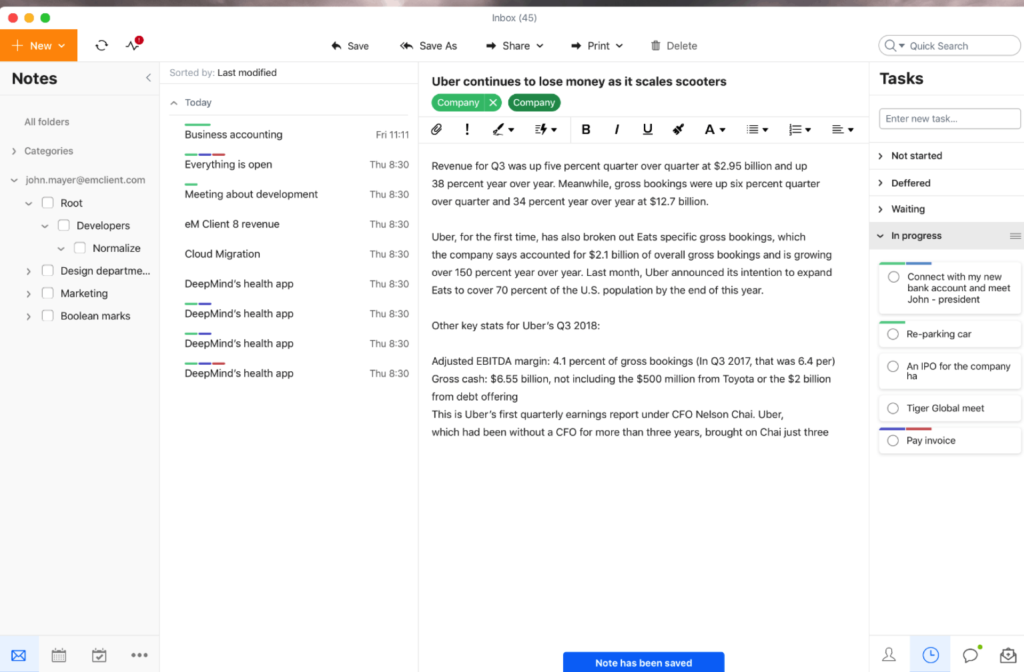The image size is (1024, 672).
Task: Show contact details person icon in sidebar
Action: 889,654
